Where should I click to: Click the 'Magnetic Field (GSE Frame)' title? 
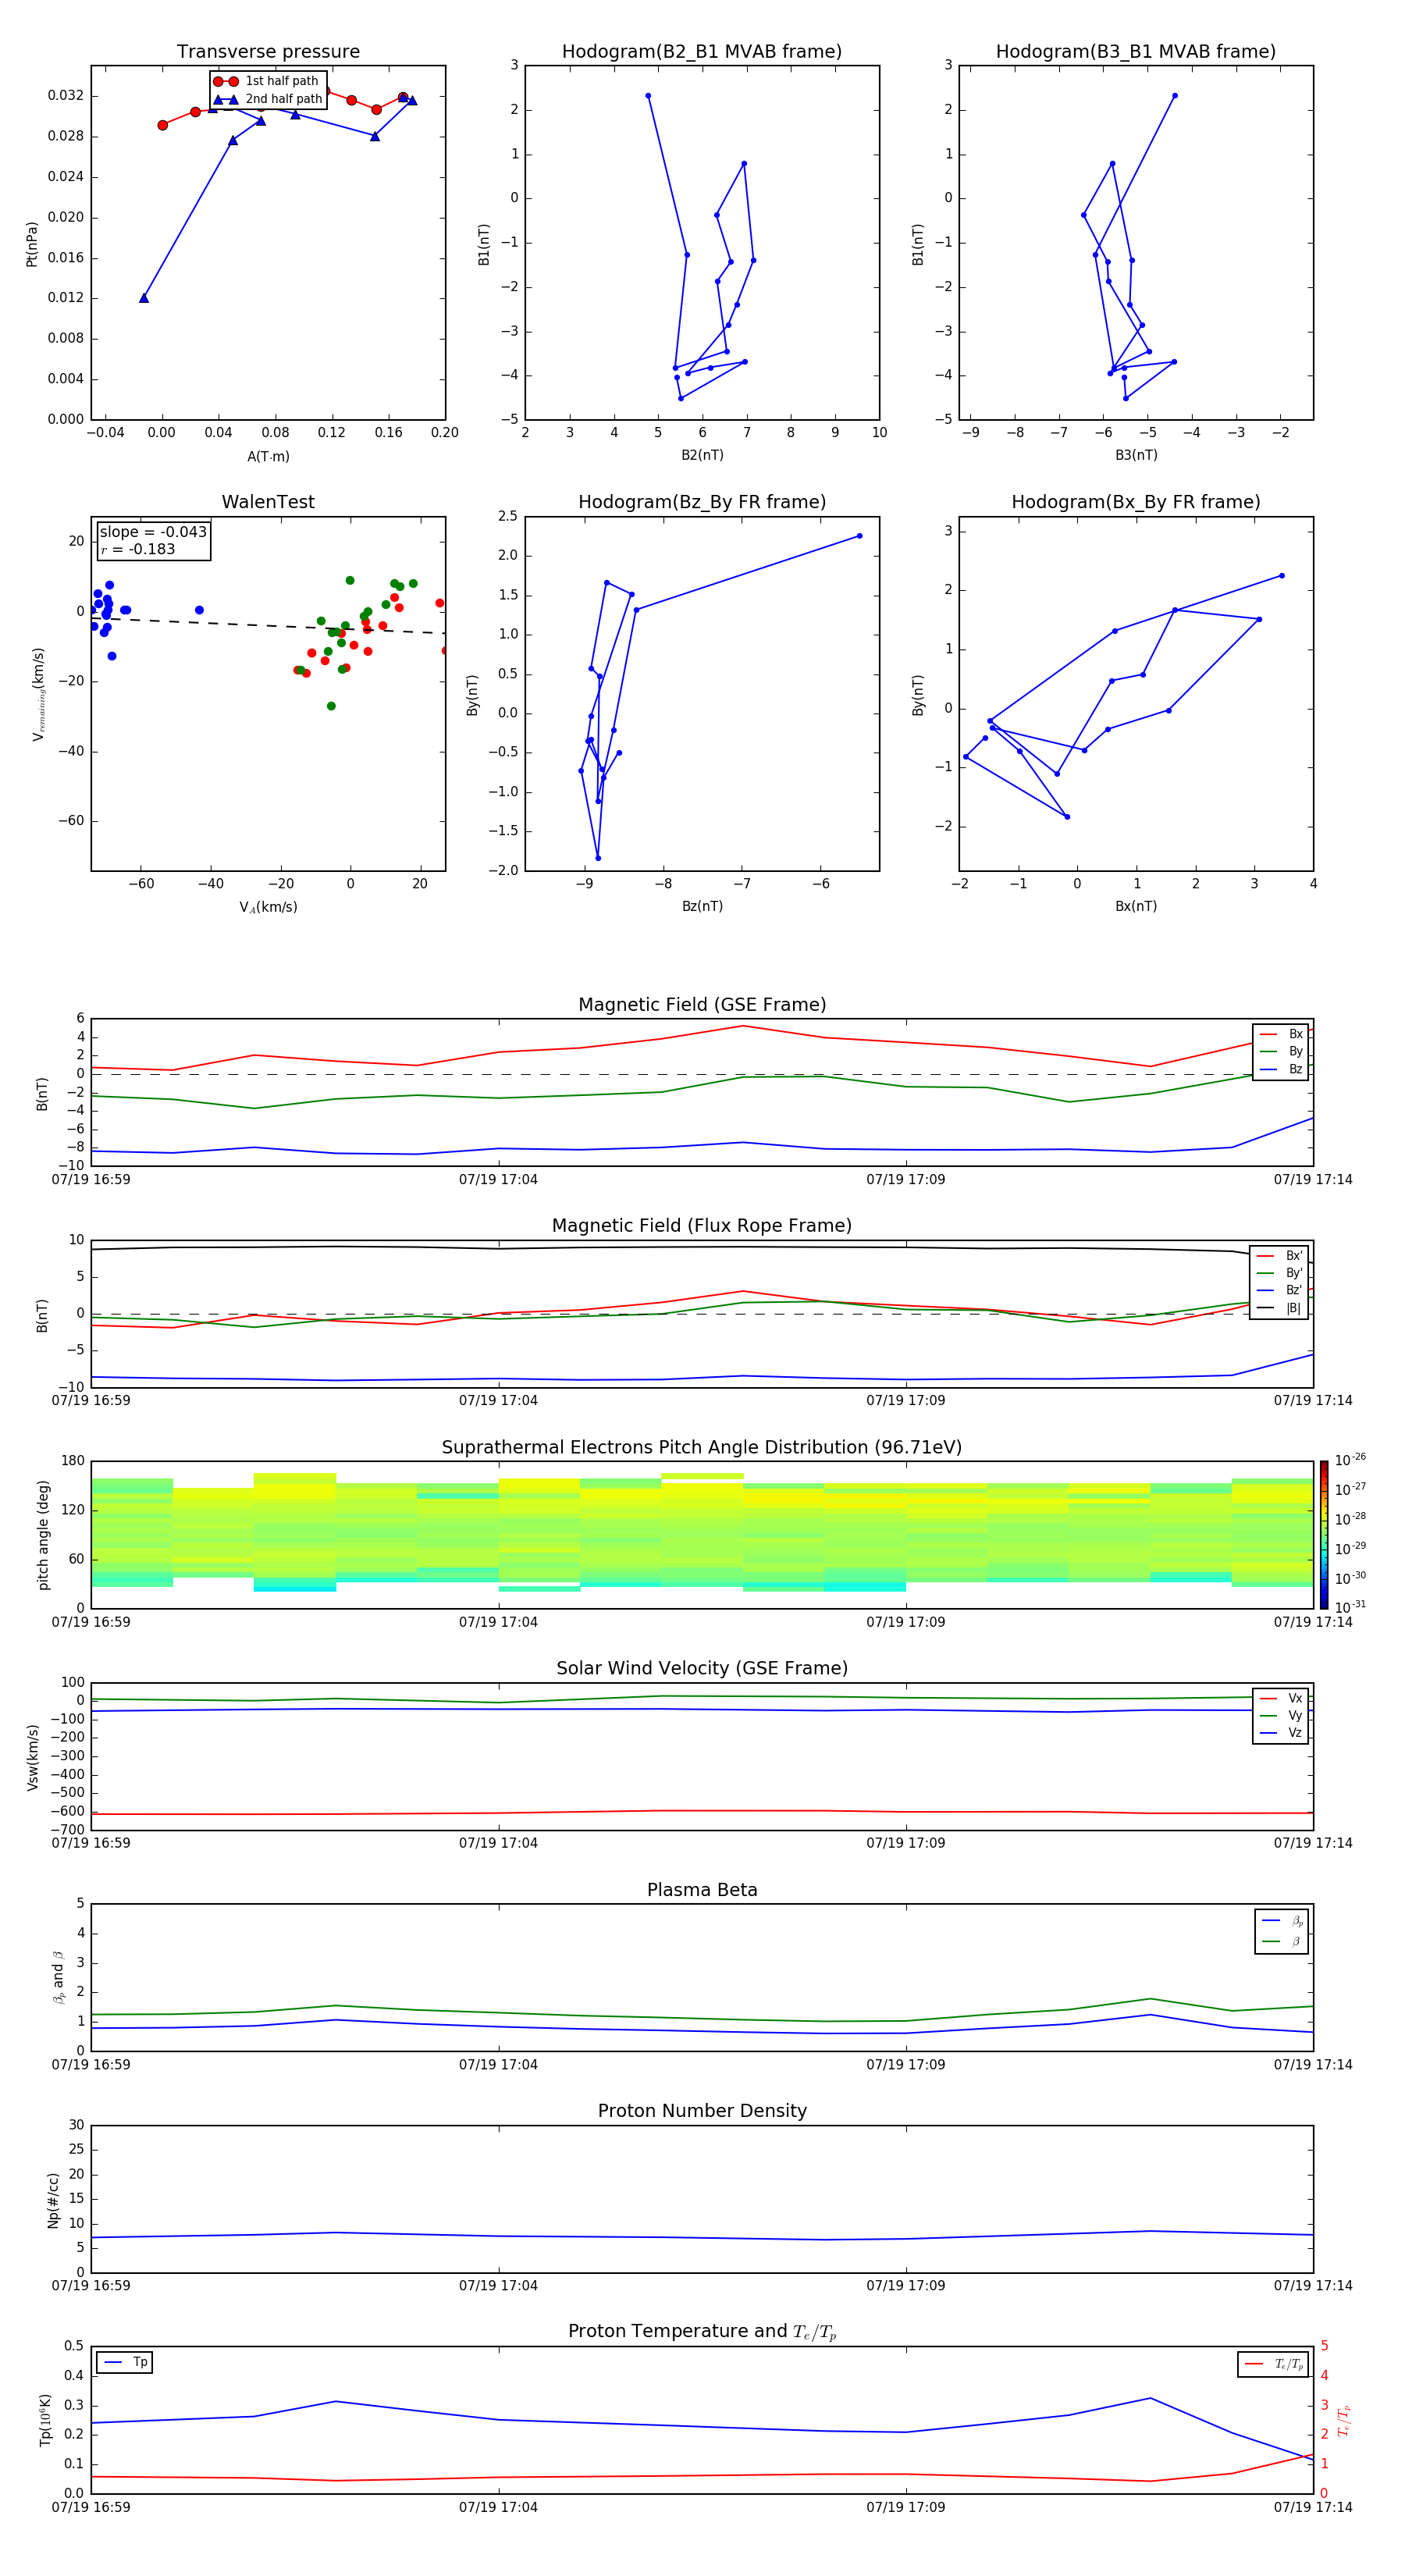pyautogui.click(x=702, y=1005)
